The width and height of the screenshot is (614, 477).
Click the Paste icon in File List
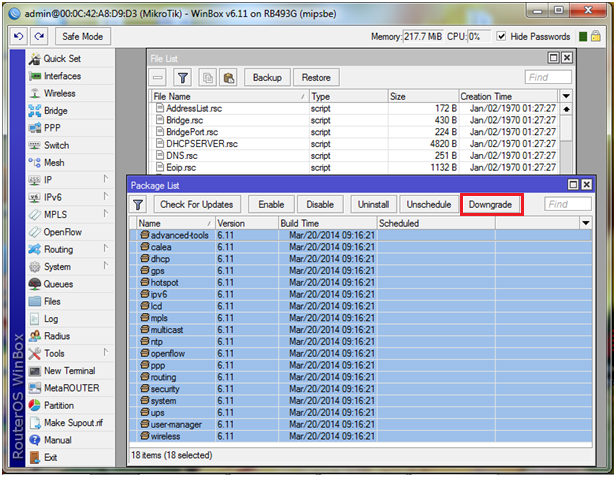229,78
